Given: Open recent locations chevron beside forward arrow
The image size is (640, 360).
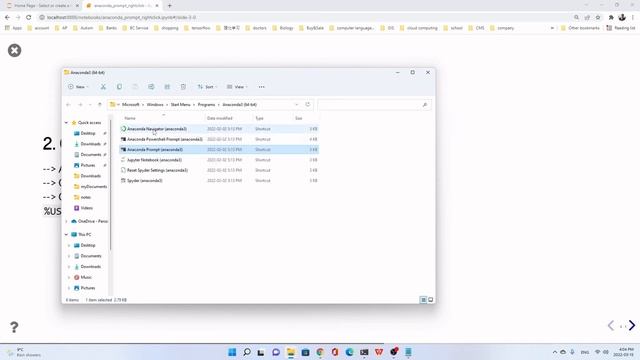Looking at the screenshot, I should click(x=90, y=105).
